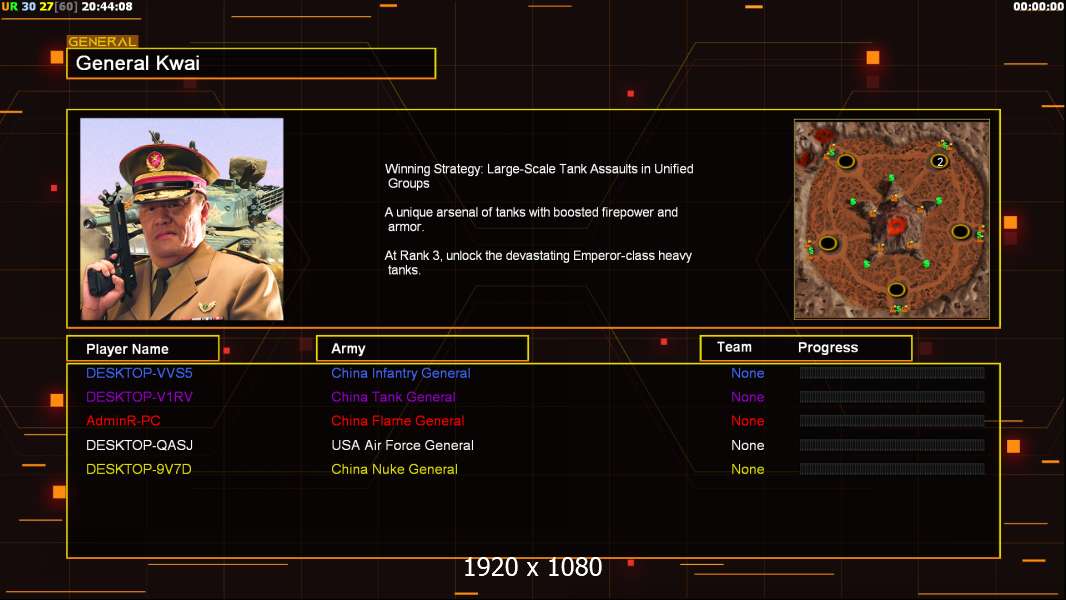Click the Team None value for DESKTOP-QASJ

tap(747, 445)
